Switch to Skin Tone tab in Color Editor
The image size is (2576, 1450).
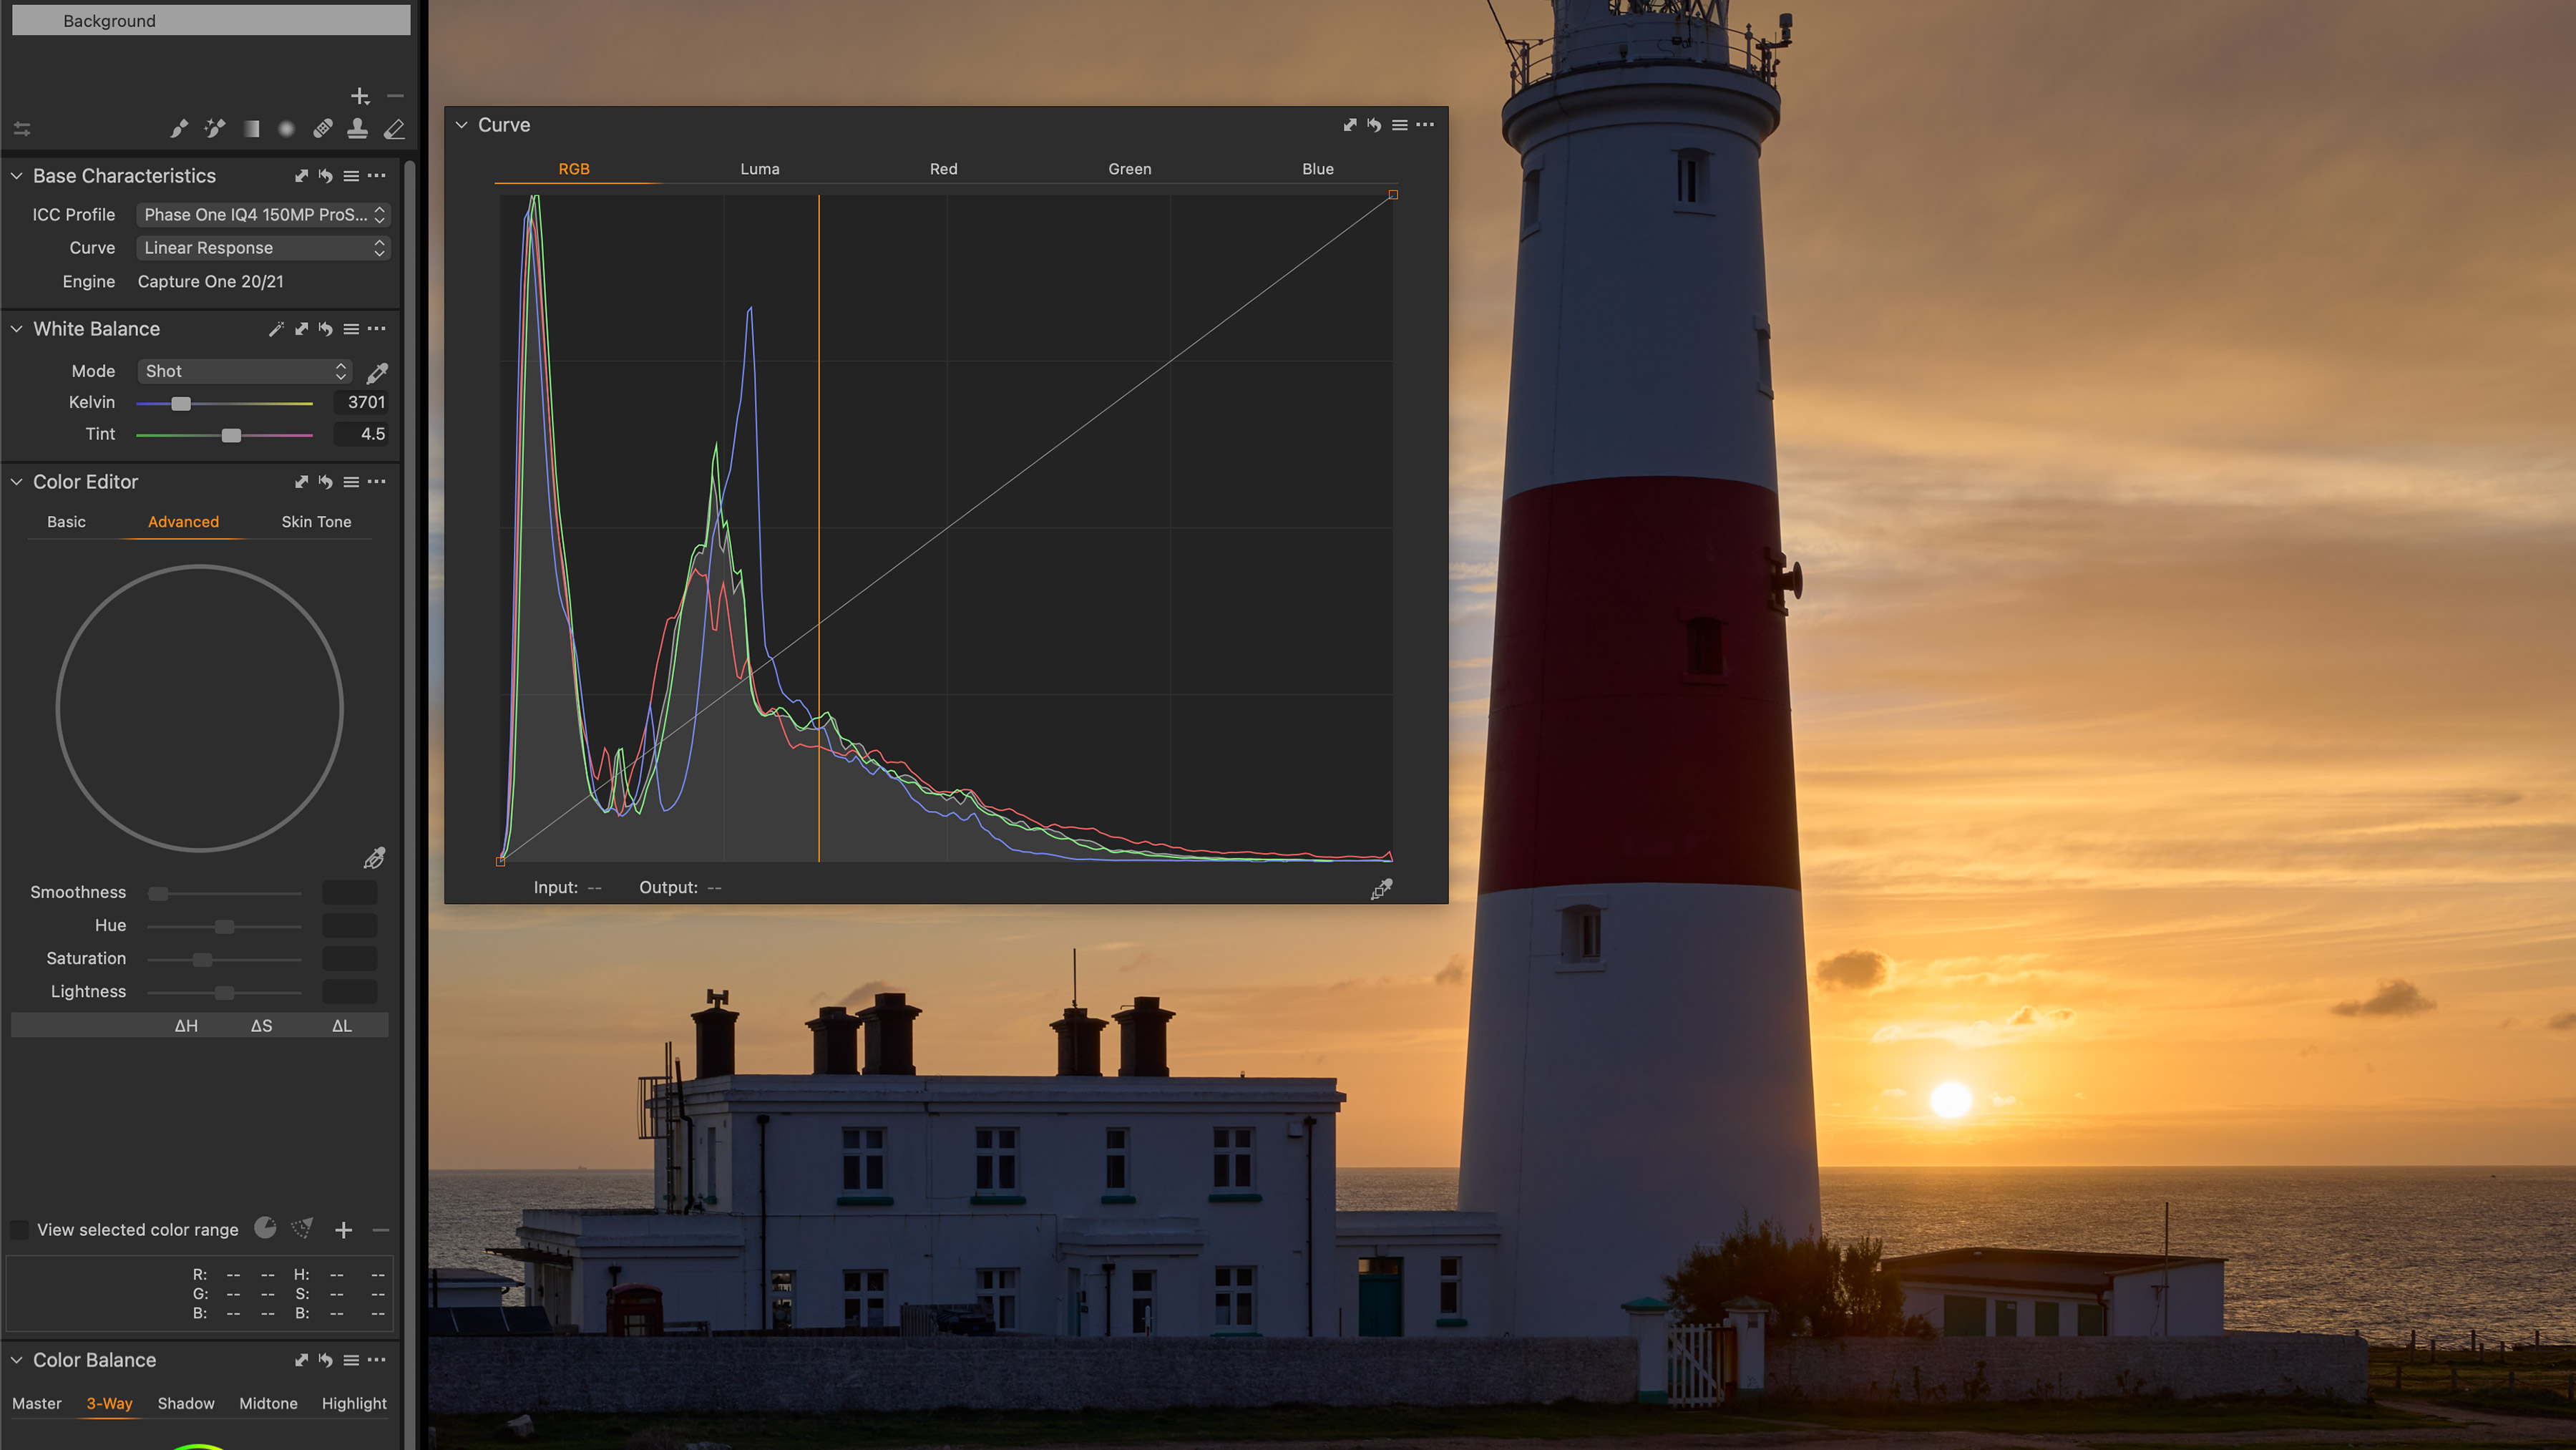[x=315, y=520]
